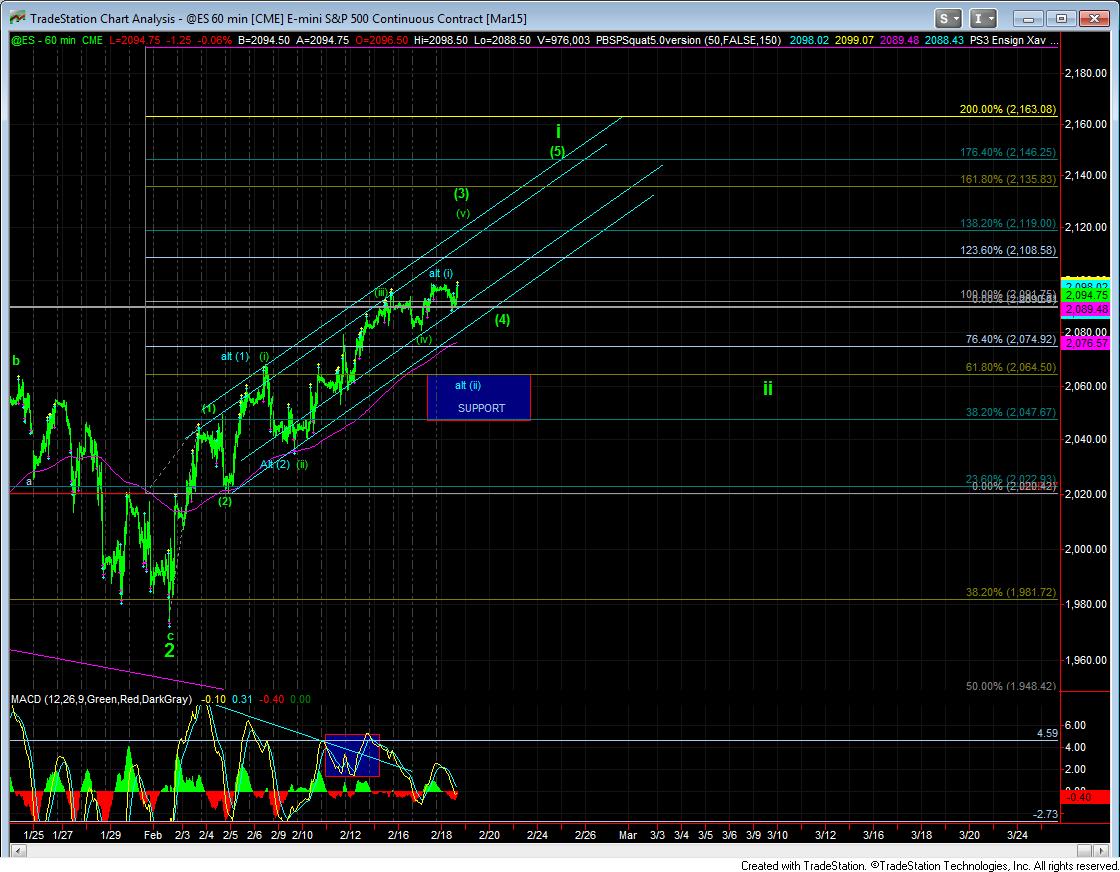
Task: Click the -2.73 MACD level label
Action: click(x=1045, y=814)
